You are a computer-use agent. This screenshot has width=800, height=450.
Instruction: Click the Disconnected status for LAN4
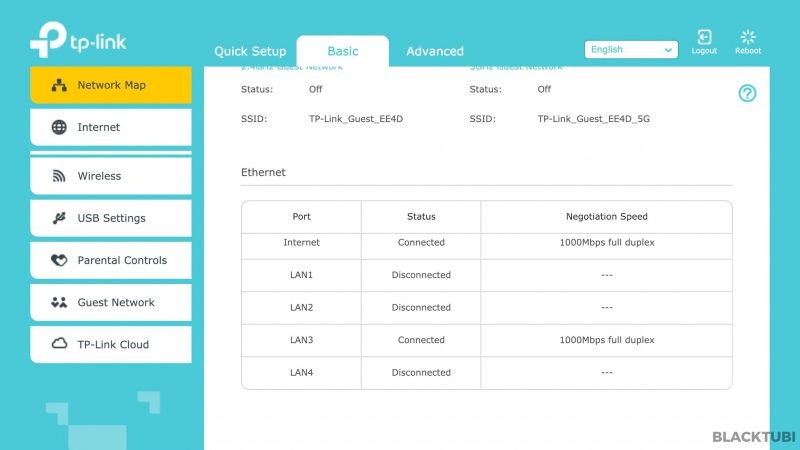(x=421, y=372)
